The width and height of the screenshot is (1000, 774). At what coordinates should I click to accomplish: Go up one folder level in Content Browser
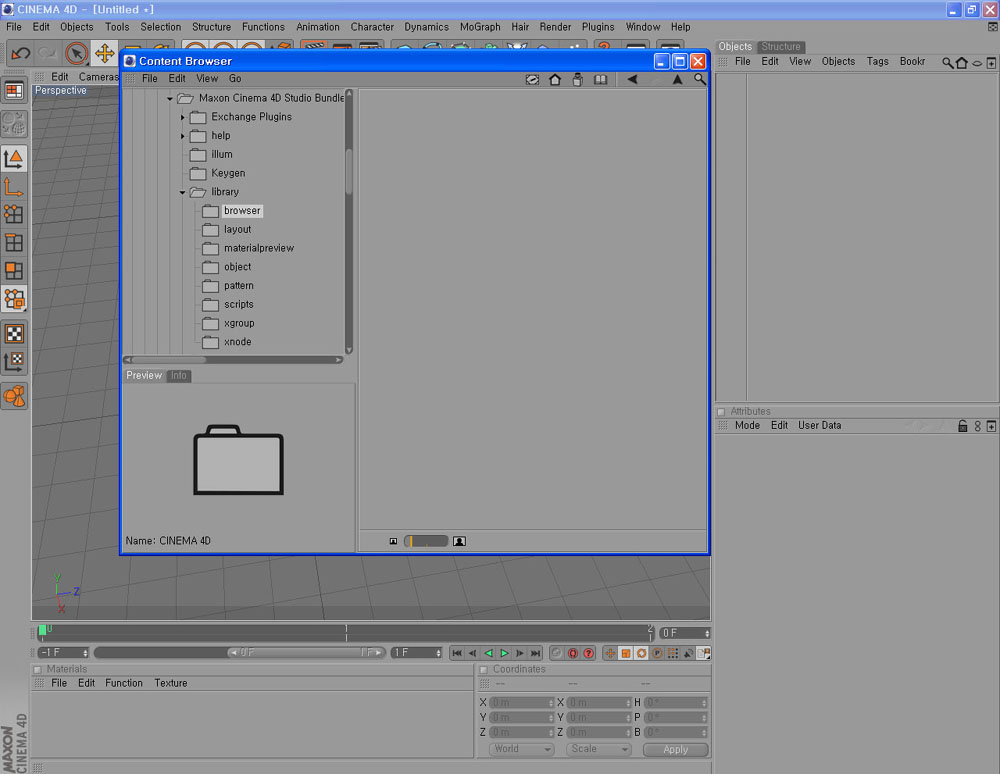tap(677, 80)
